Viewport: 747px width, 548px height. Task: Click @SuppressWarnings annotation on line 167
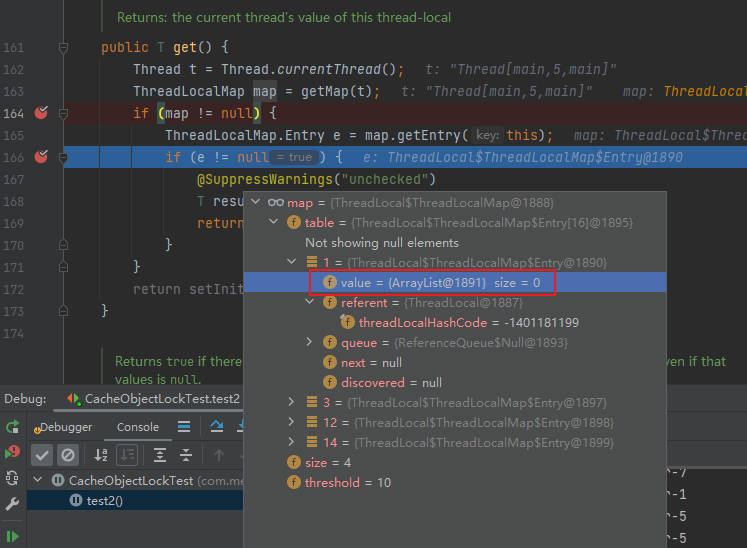(x=264, y=180)
